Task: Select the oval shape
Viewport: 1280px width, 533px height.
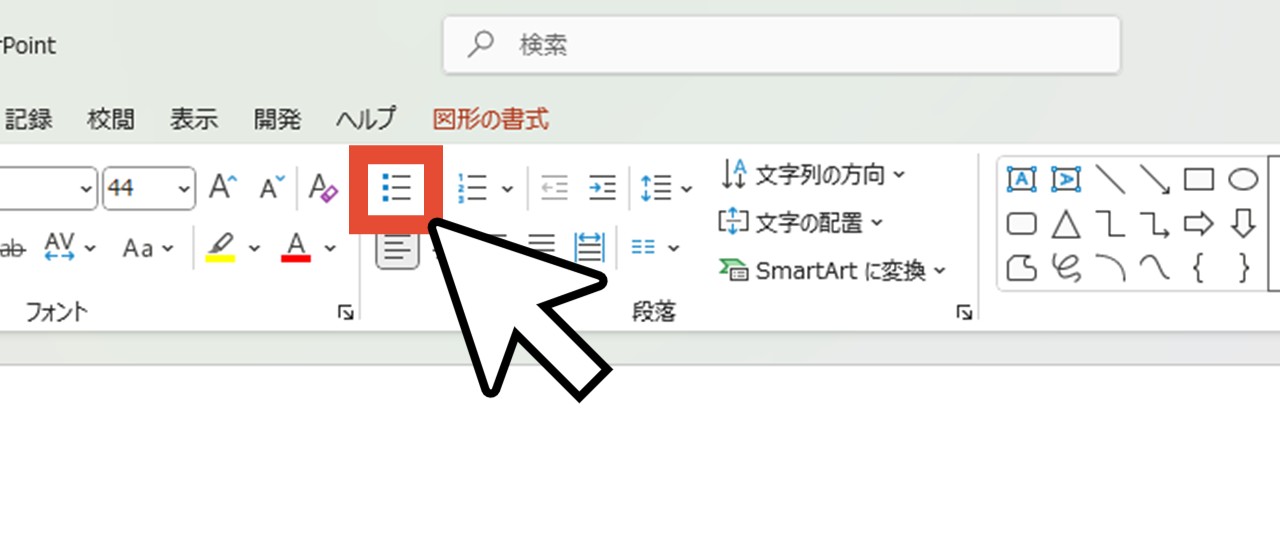Action: pos(1243,179)
